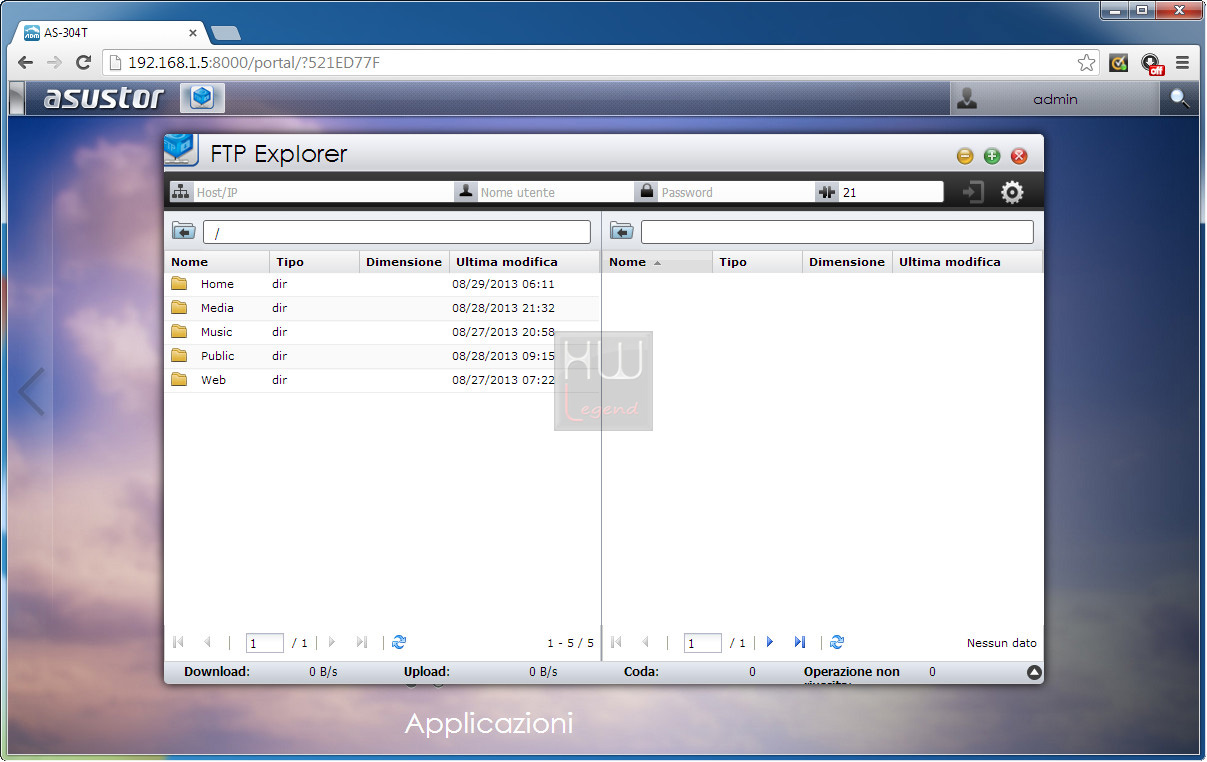This screenshot has height=762, width=1207.
Task: Click left pane page number field
Action: (x=265, y=643)
